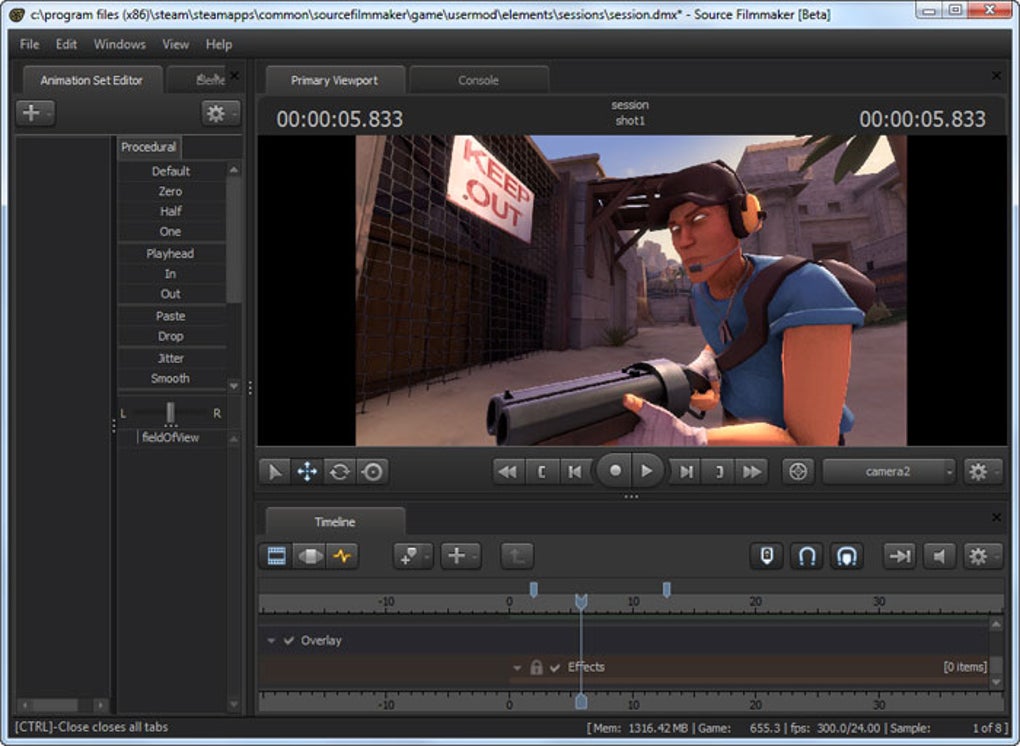Apply the Smooth procedural preset
The height and width of the screenshot is (746, 1020).
pos(170,379)
